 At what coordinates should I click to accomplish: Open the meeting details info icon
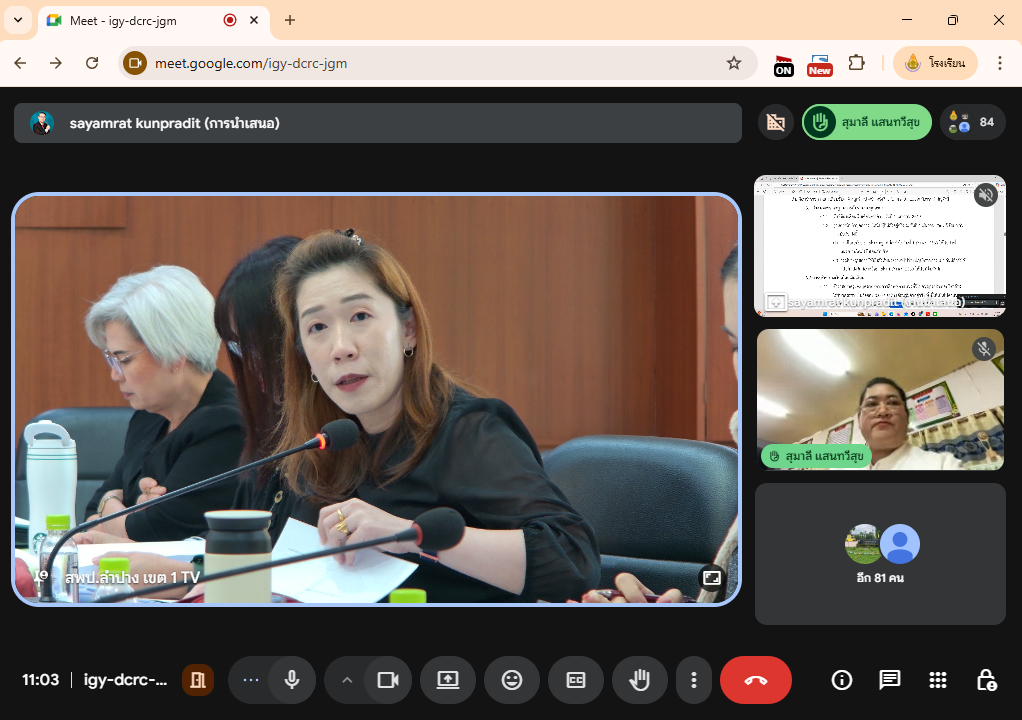842,680
